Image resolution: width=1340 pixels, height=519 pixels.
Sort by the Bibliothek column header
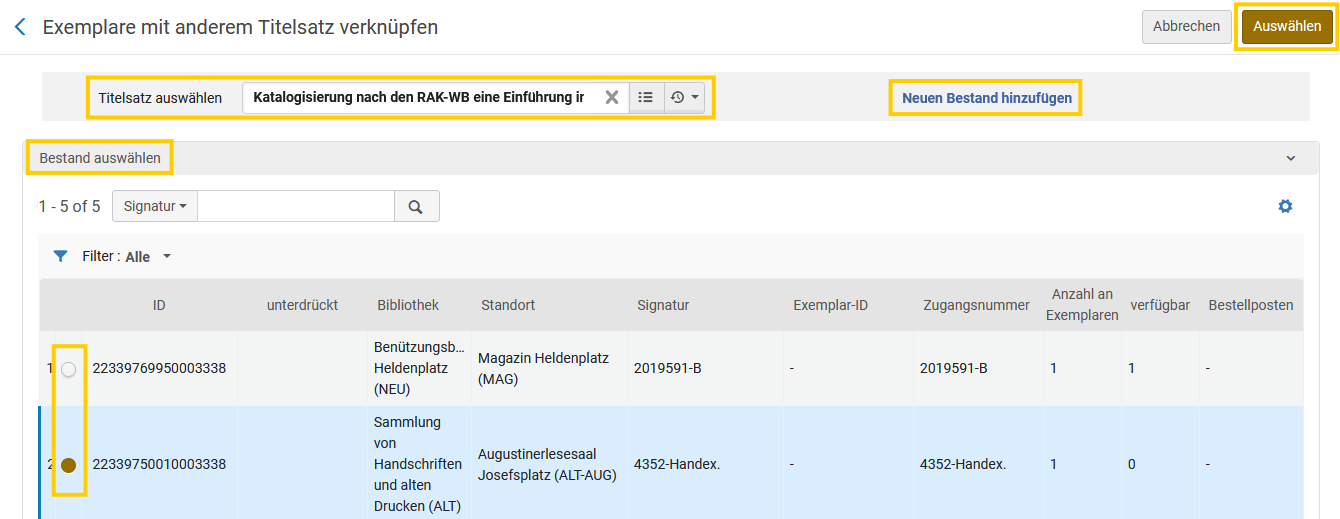click(408, 305)
